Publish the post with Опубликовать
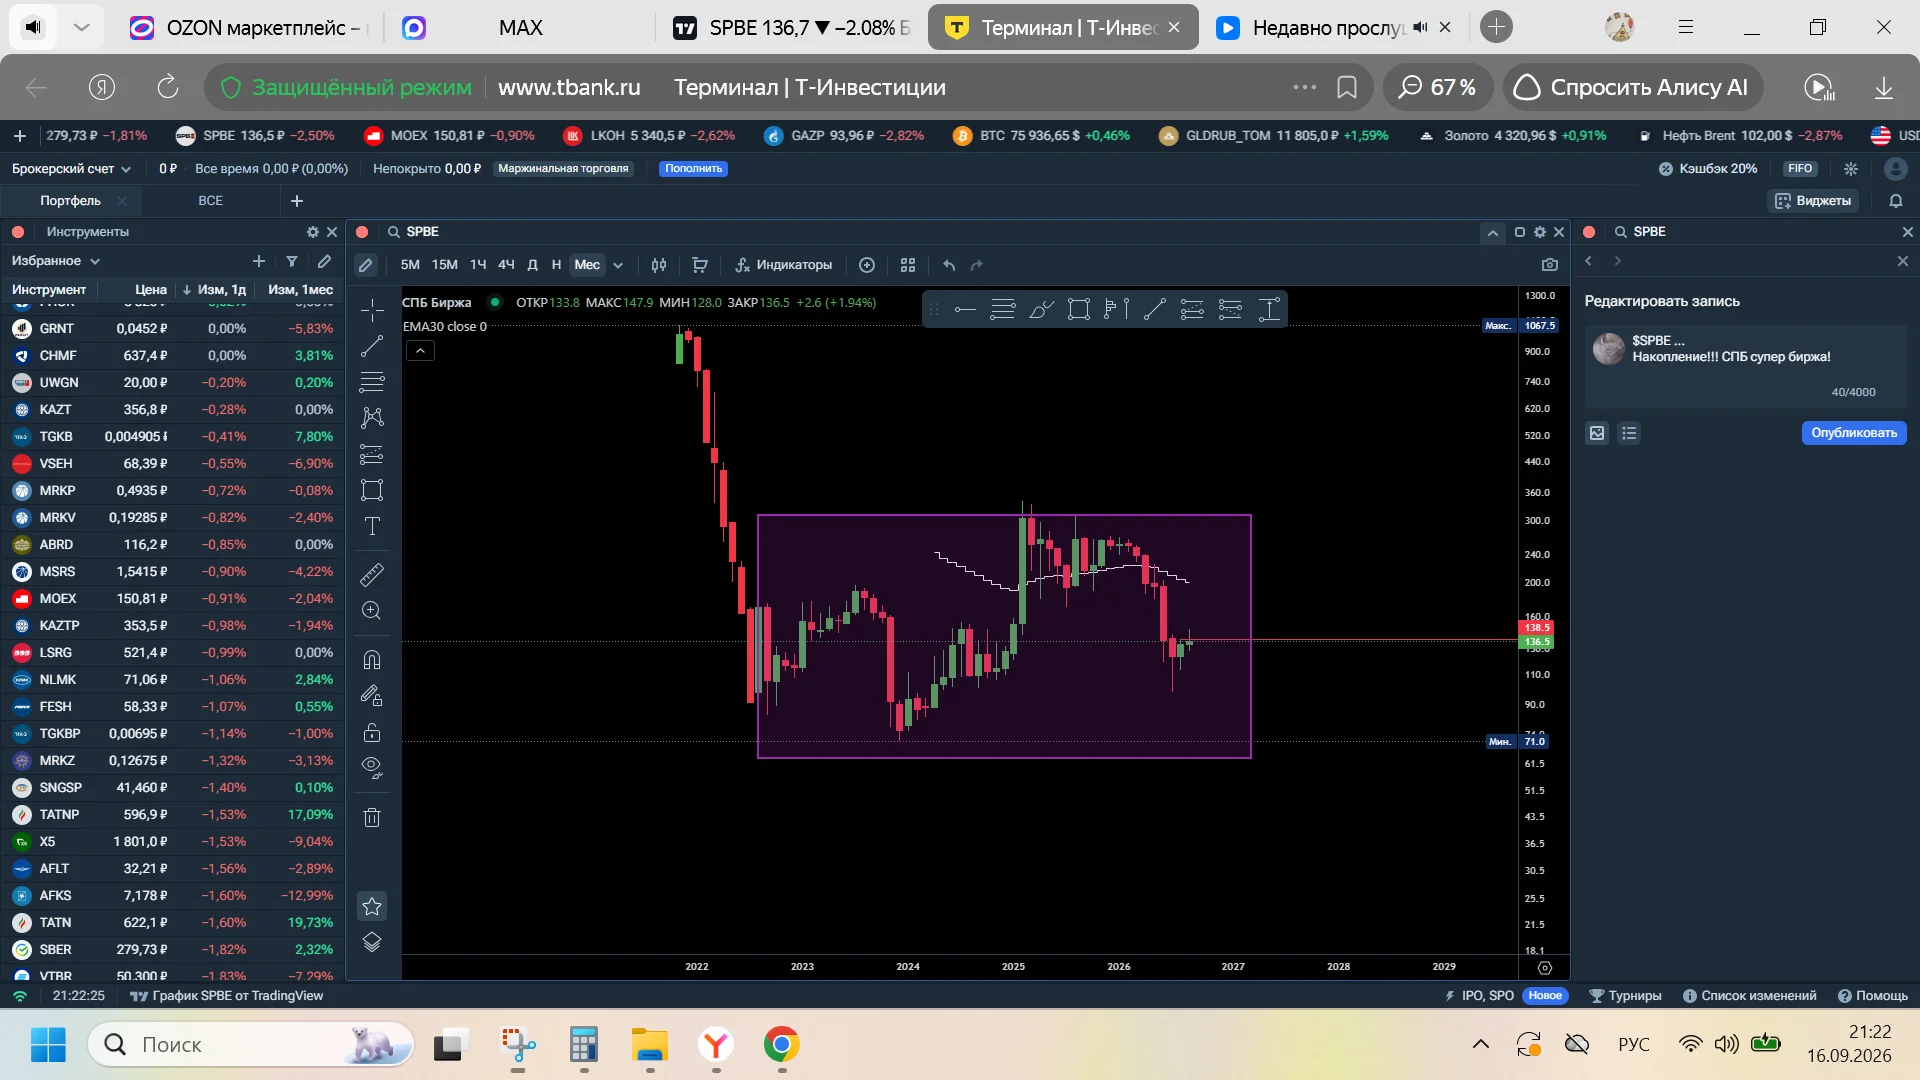The width and height of the screenshot is (1920, 1080). pos(1854,433)
